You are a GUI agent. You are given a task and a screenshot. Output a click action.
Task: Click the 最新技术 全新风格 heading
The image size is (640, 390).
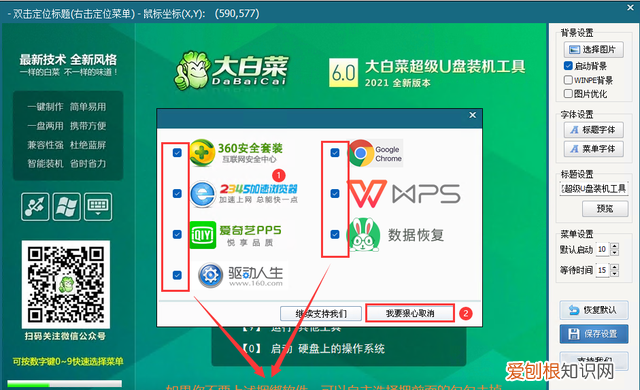68,60
